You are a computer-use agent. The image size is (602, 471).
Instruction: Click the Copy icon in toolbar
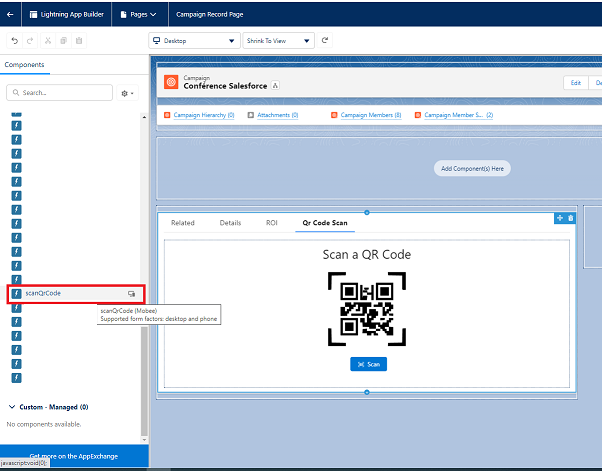point(63,40)
